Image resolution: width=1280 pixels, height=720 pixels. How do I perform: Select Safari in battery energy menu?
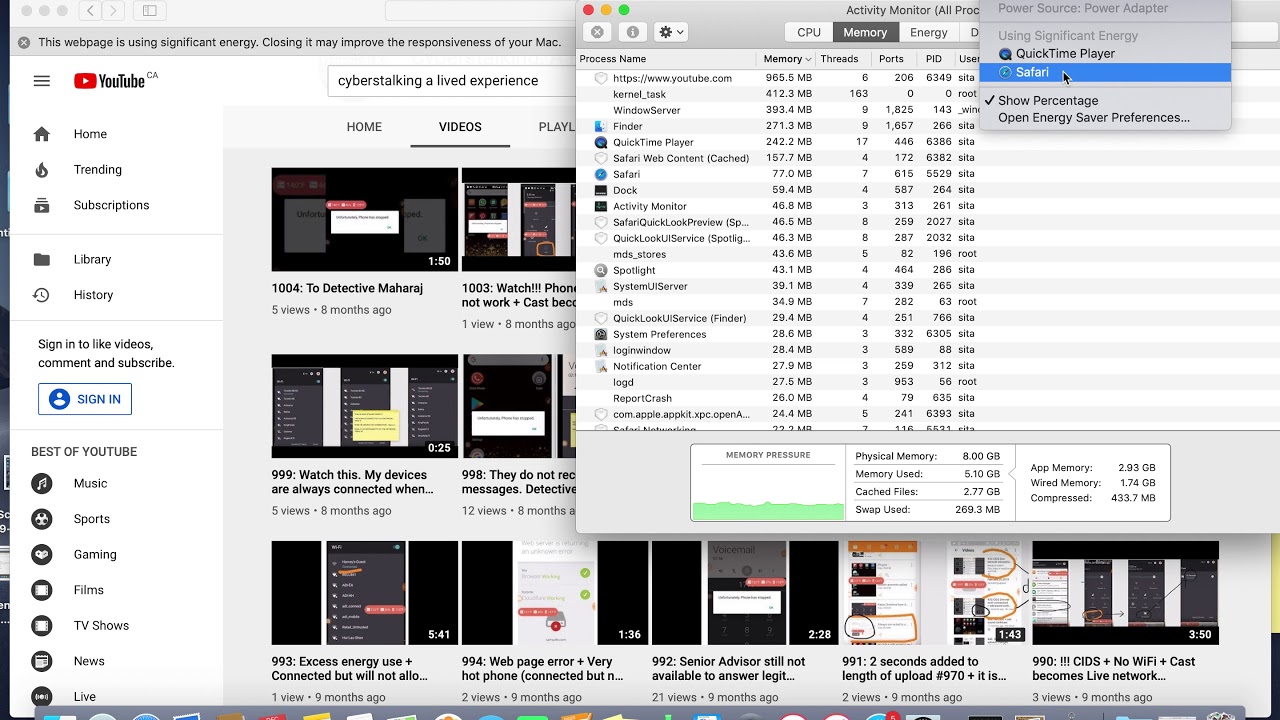1104,72
